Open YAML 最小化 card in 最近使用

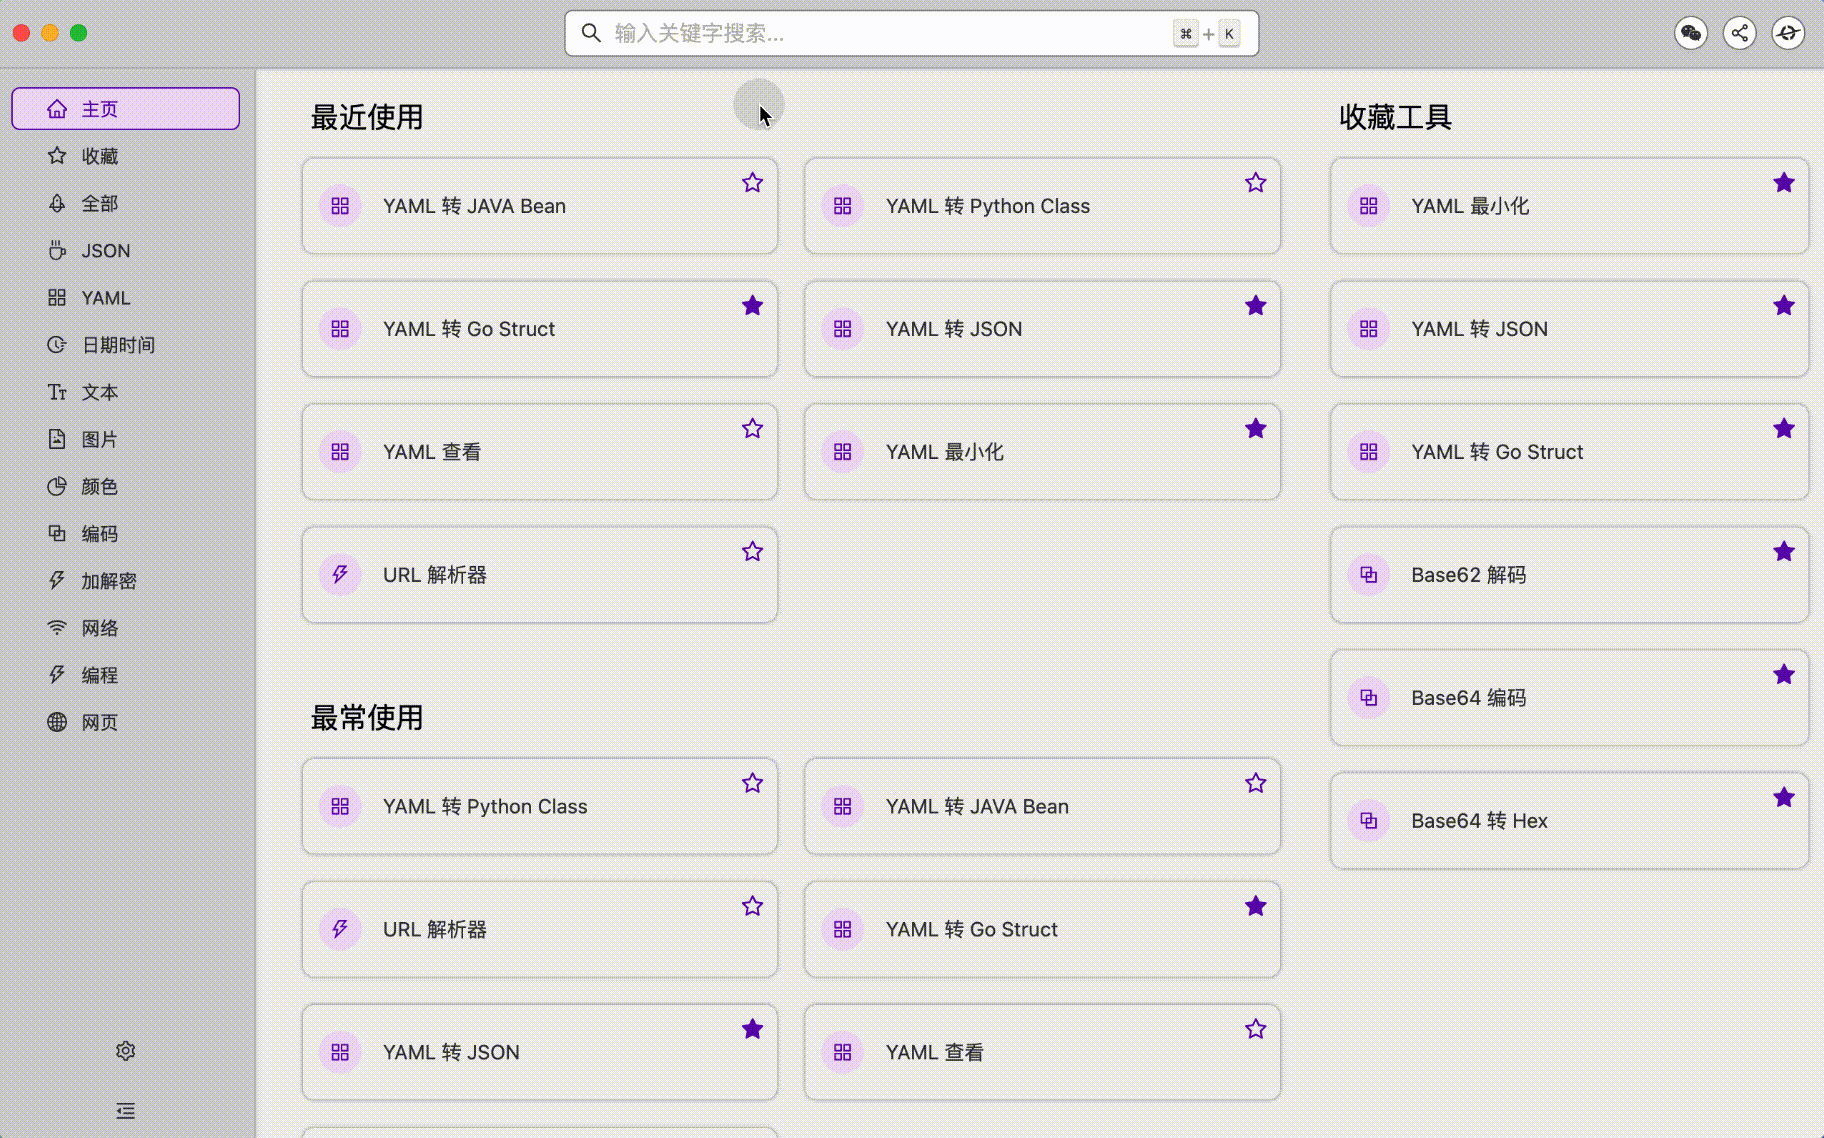pyautogui.click(x=1043, y=452)
